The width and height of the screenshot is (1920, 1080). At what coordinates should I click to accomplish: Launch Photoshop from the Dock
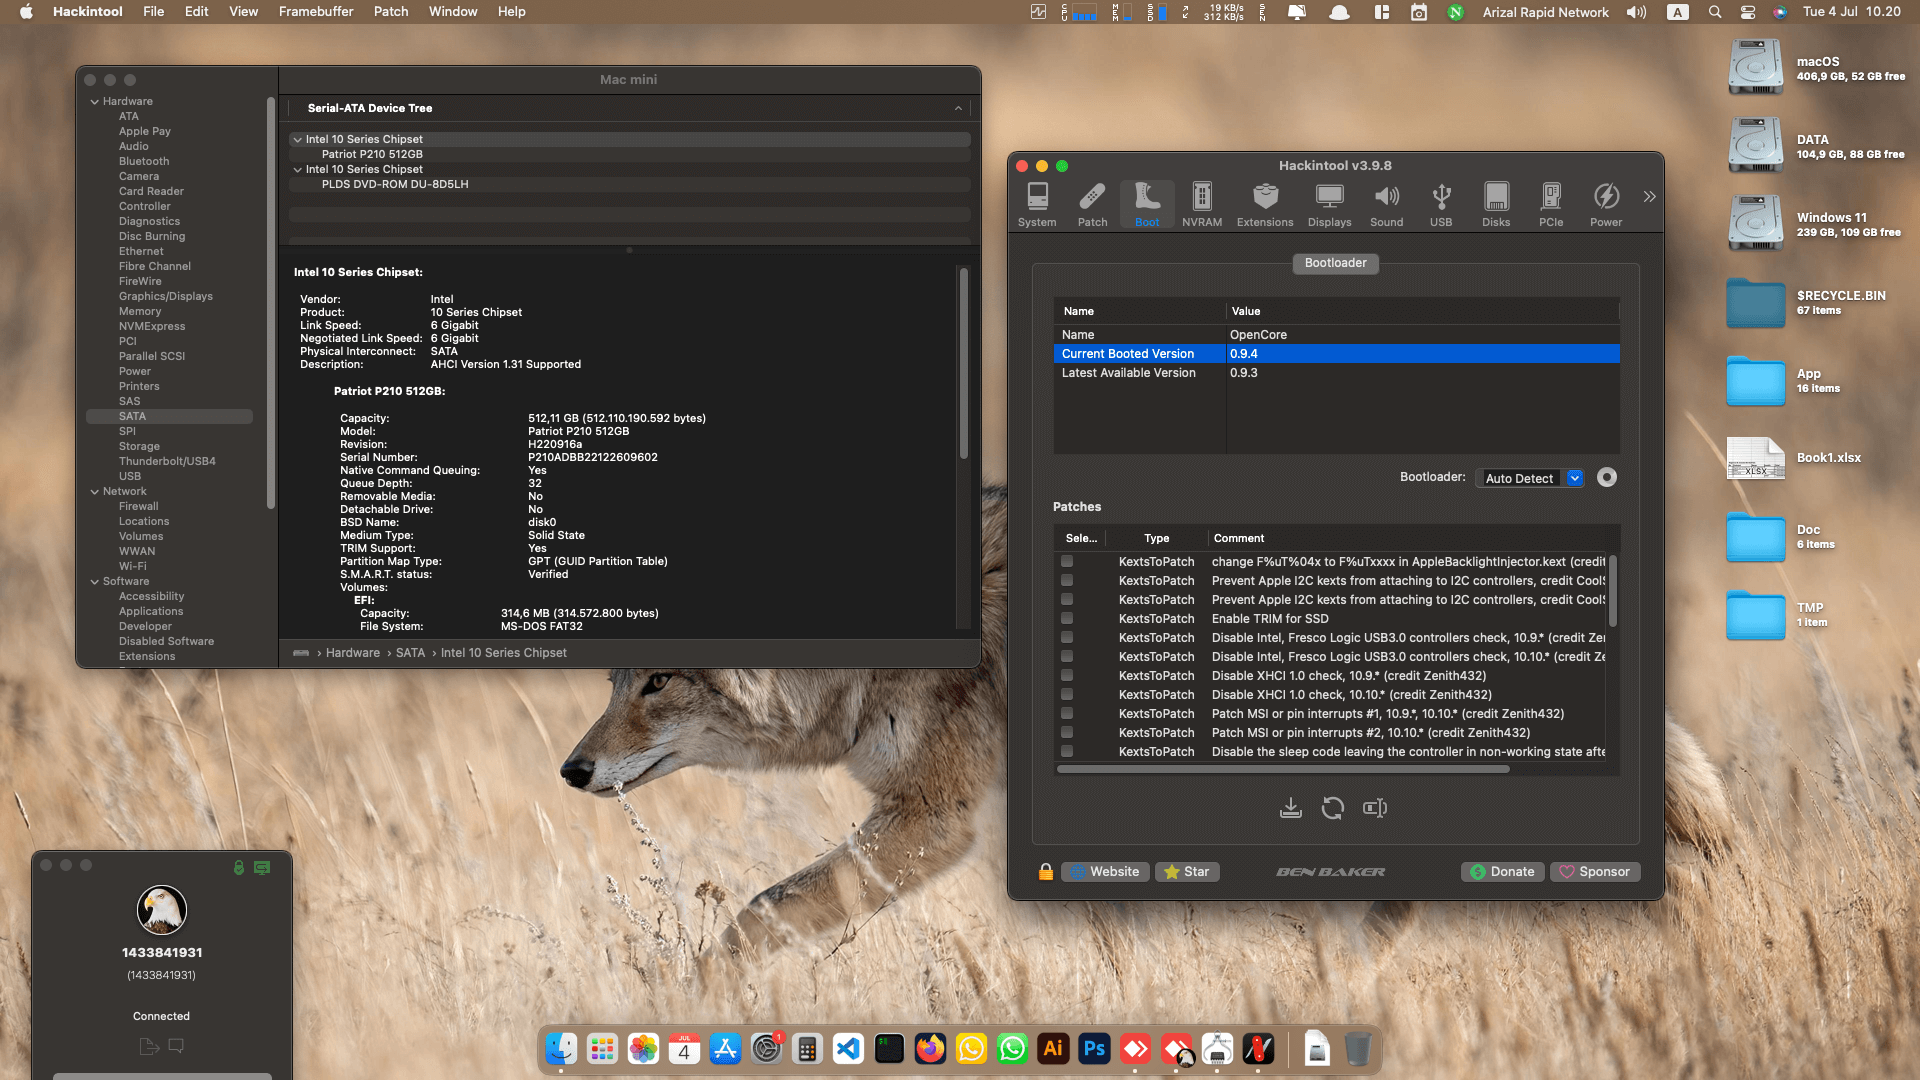pyautogui.click(x=1094, y=1049)
